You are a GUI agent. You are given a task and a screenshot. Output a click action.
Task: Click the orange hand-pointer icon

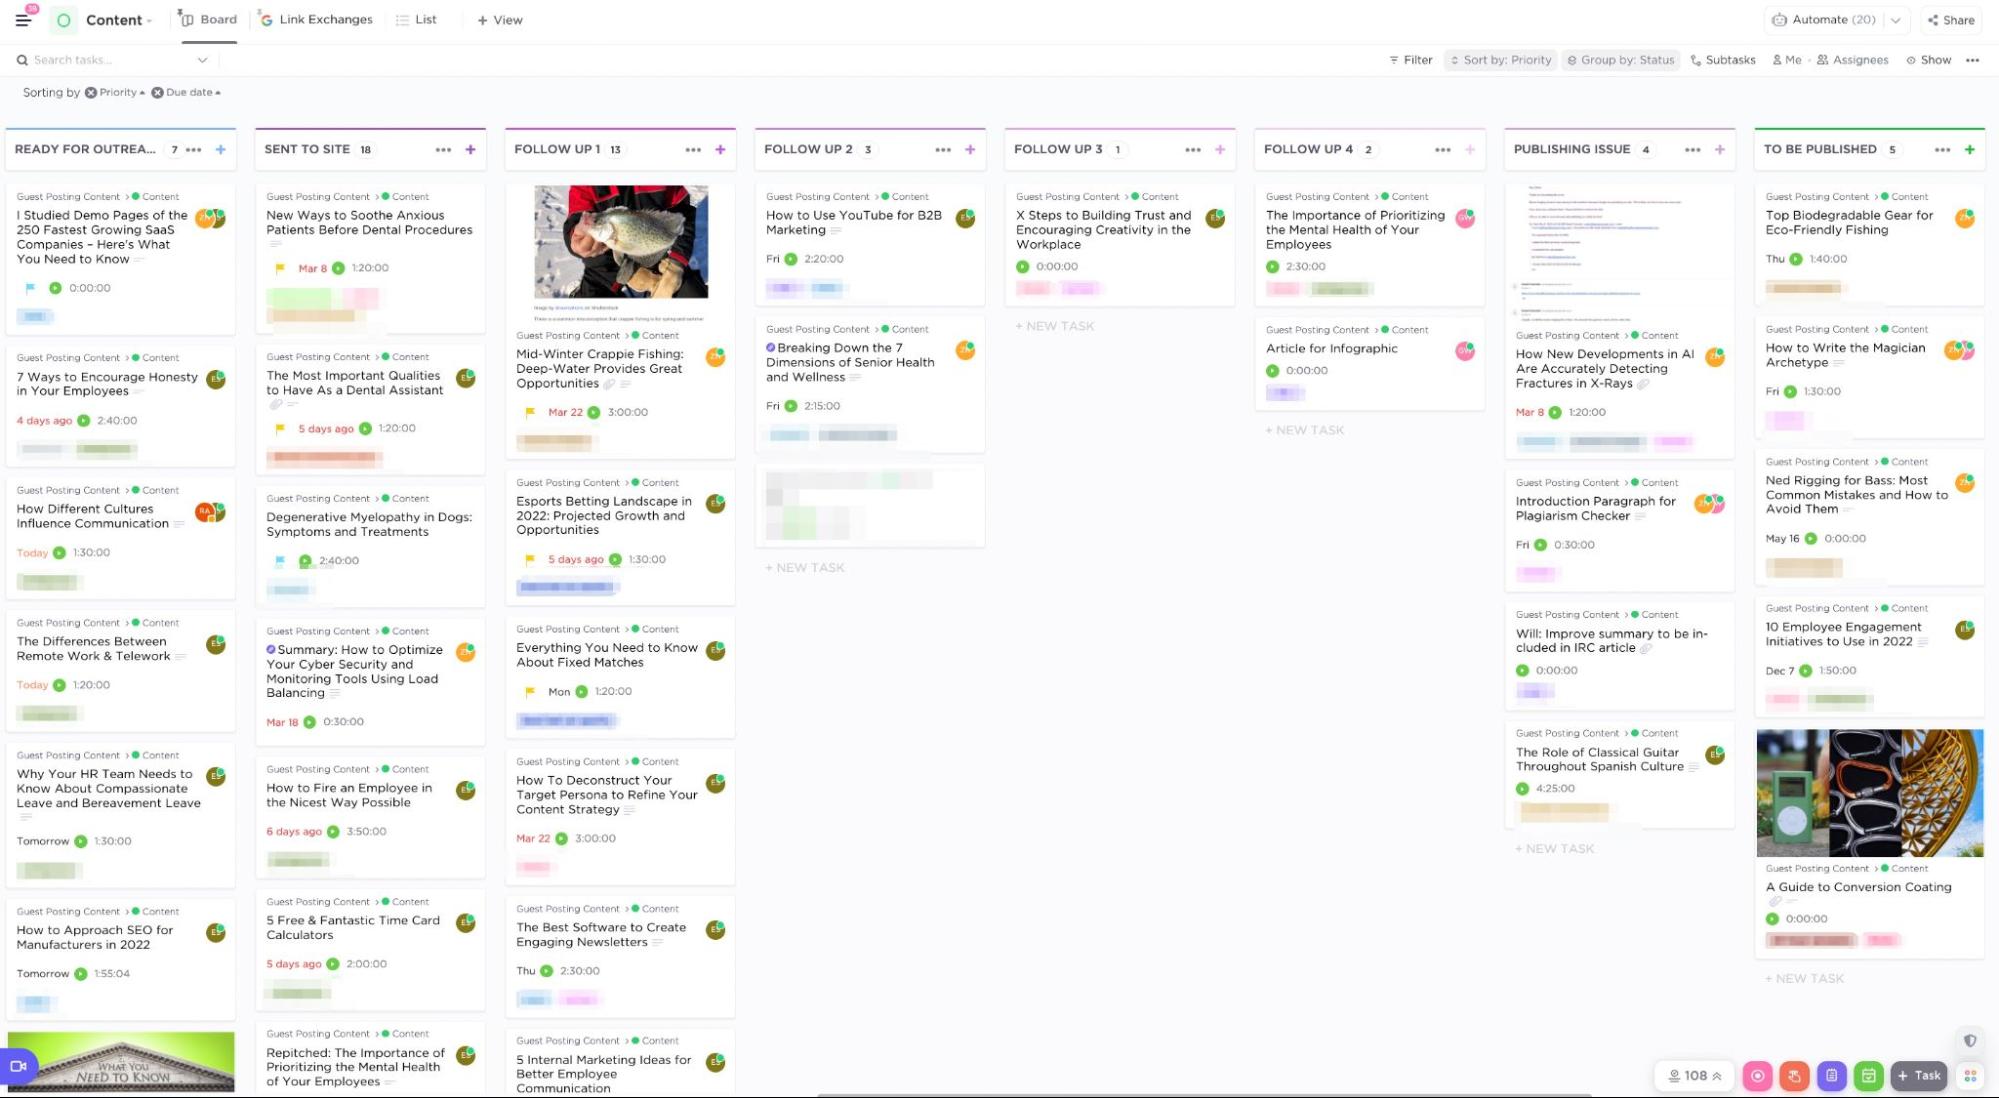(x=1794, y=1076)
